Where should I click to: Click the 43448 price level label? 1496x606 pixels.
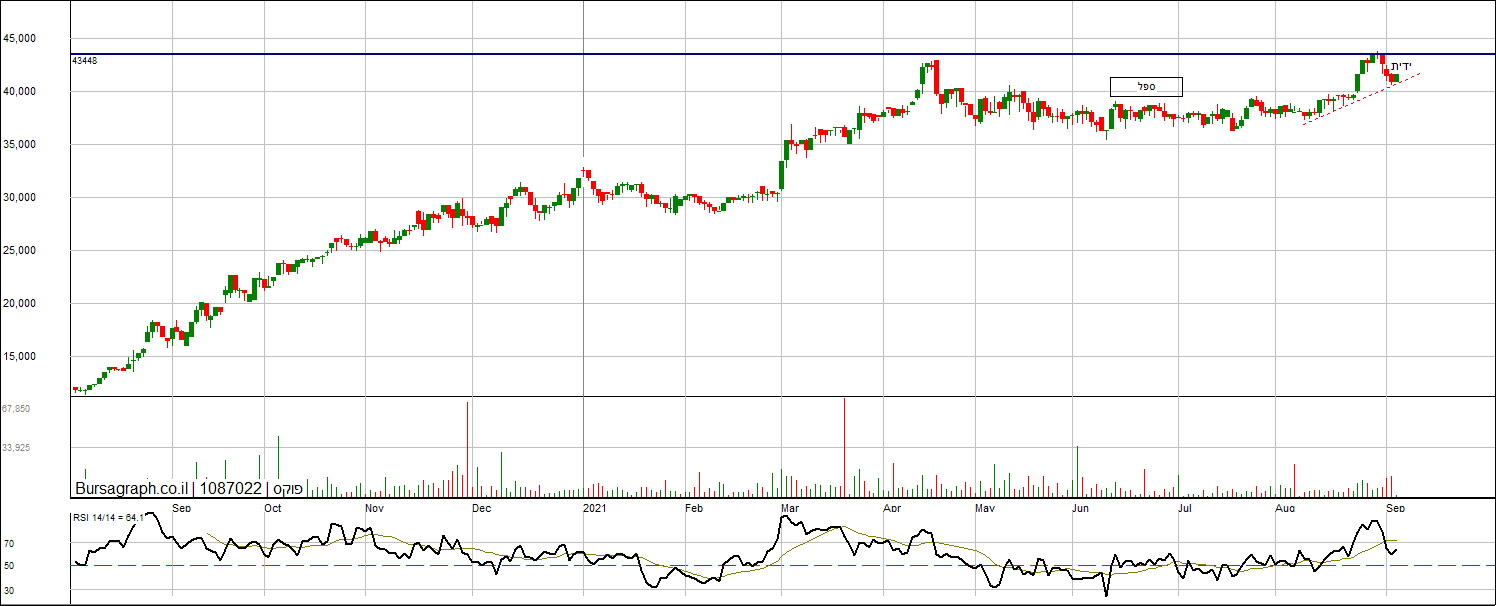84,61
